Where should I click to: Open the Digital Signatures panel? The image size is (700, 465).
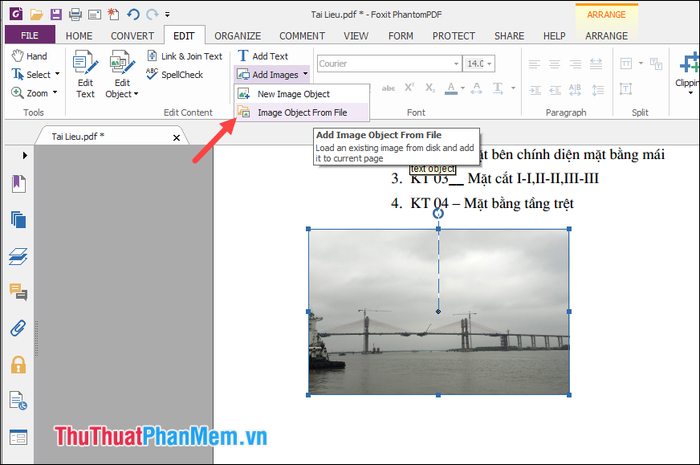[18, 401]
